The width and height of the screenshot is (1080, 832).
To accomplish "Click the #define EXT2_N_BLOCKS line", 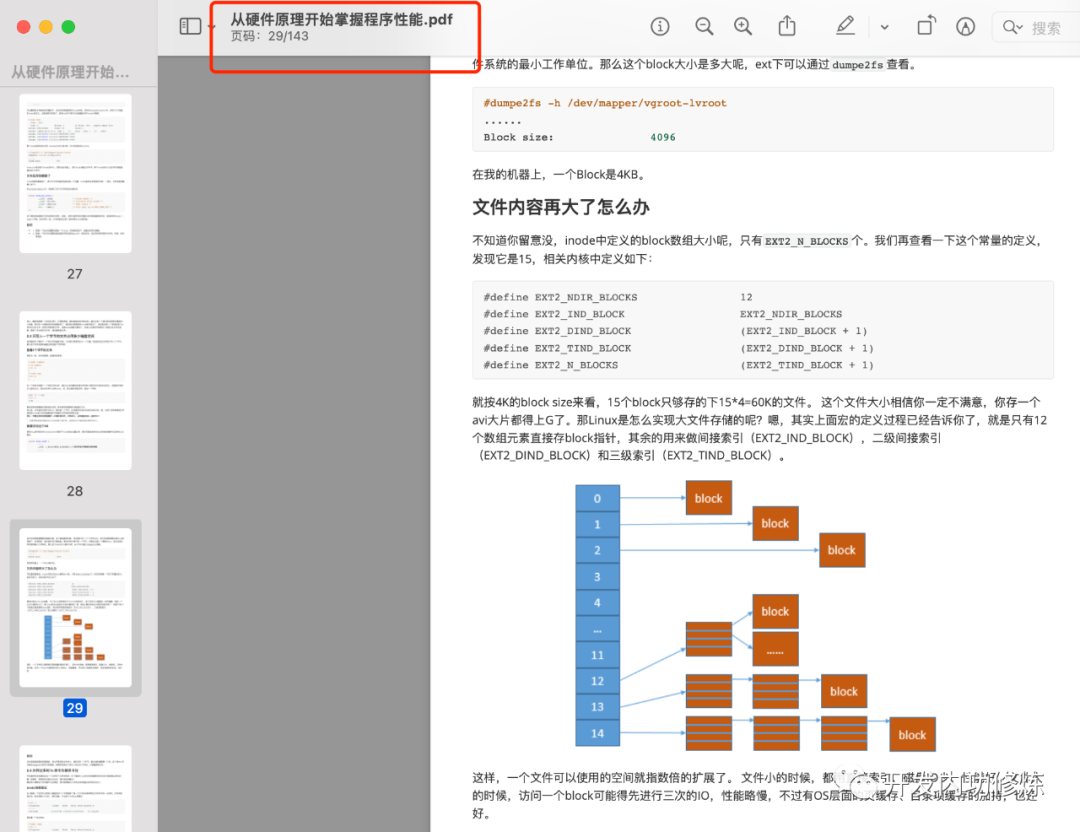I will 678,365.
